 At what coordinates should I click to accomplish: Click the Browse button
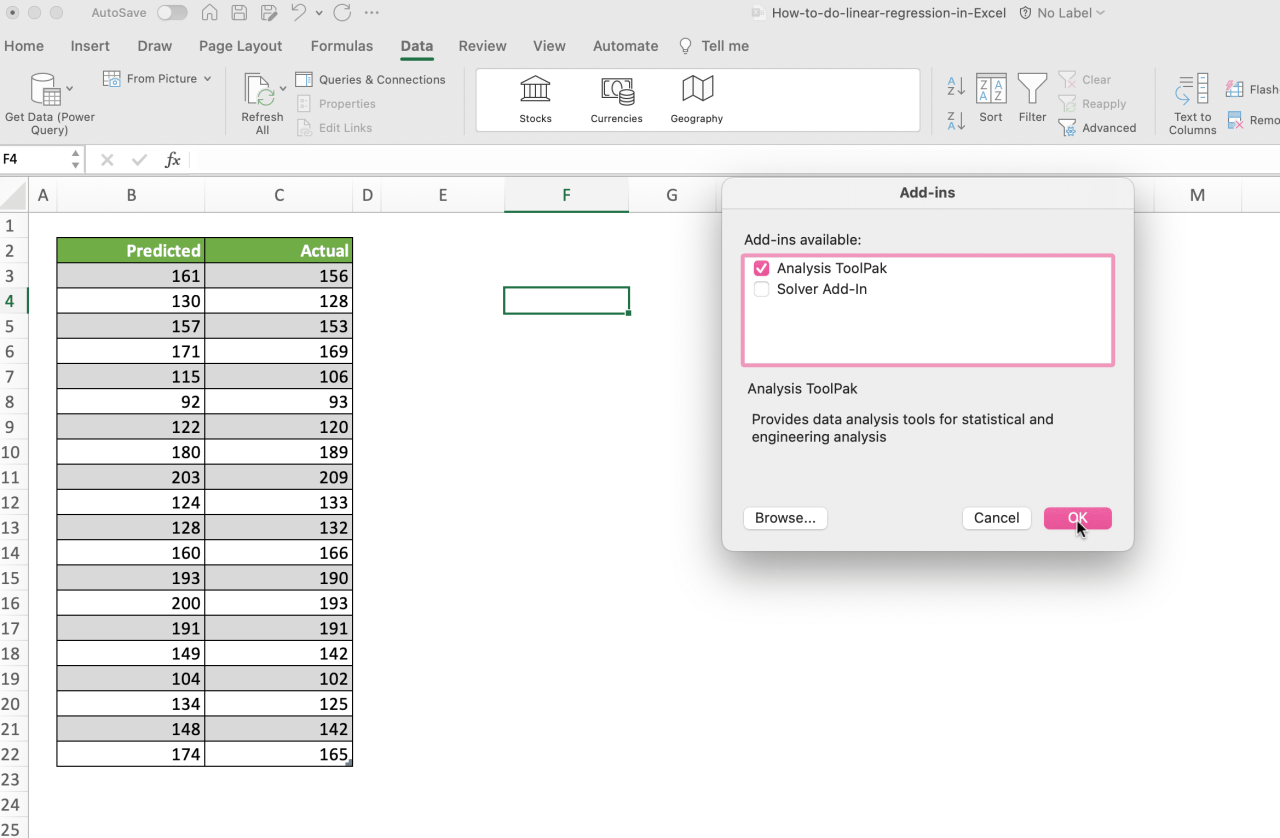(x=785, y=518)
